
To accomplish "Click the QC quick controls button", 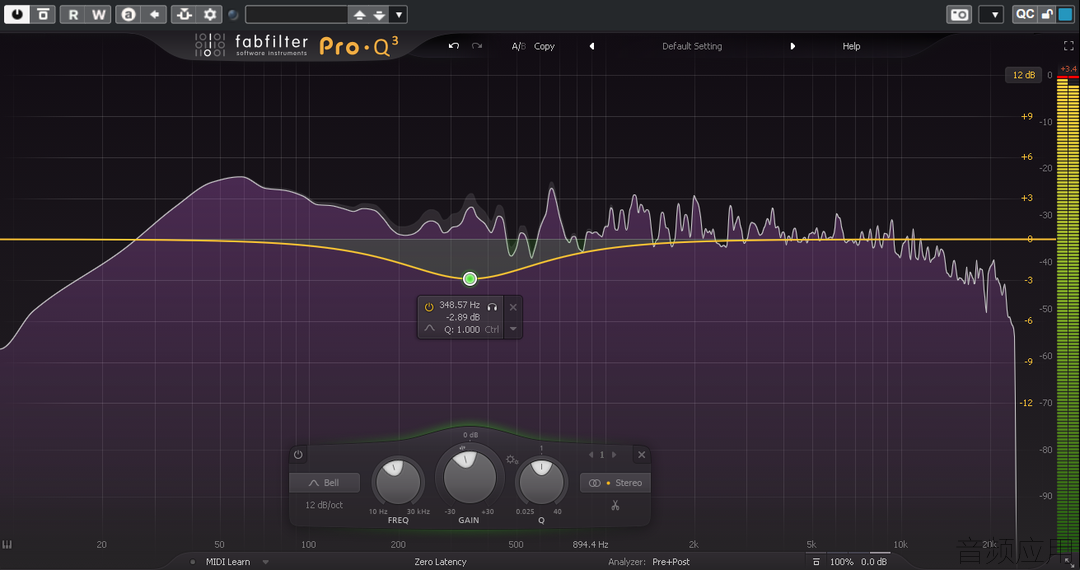I will click(1025, 14).
